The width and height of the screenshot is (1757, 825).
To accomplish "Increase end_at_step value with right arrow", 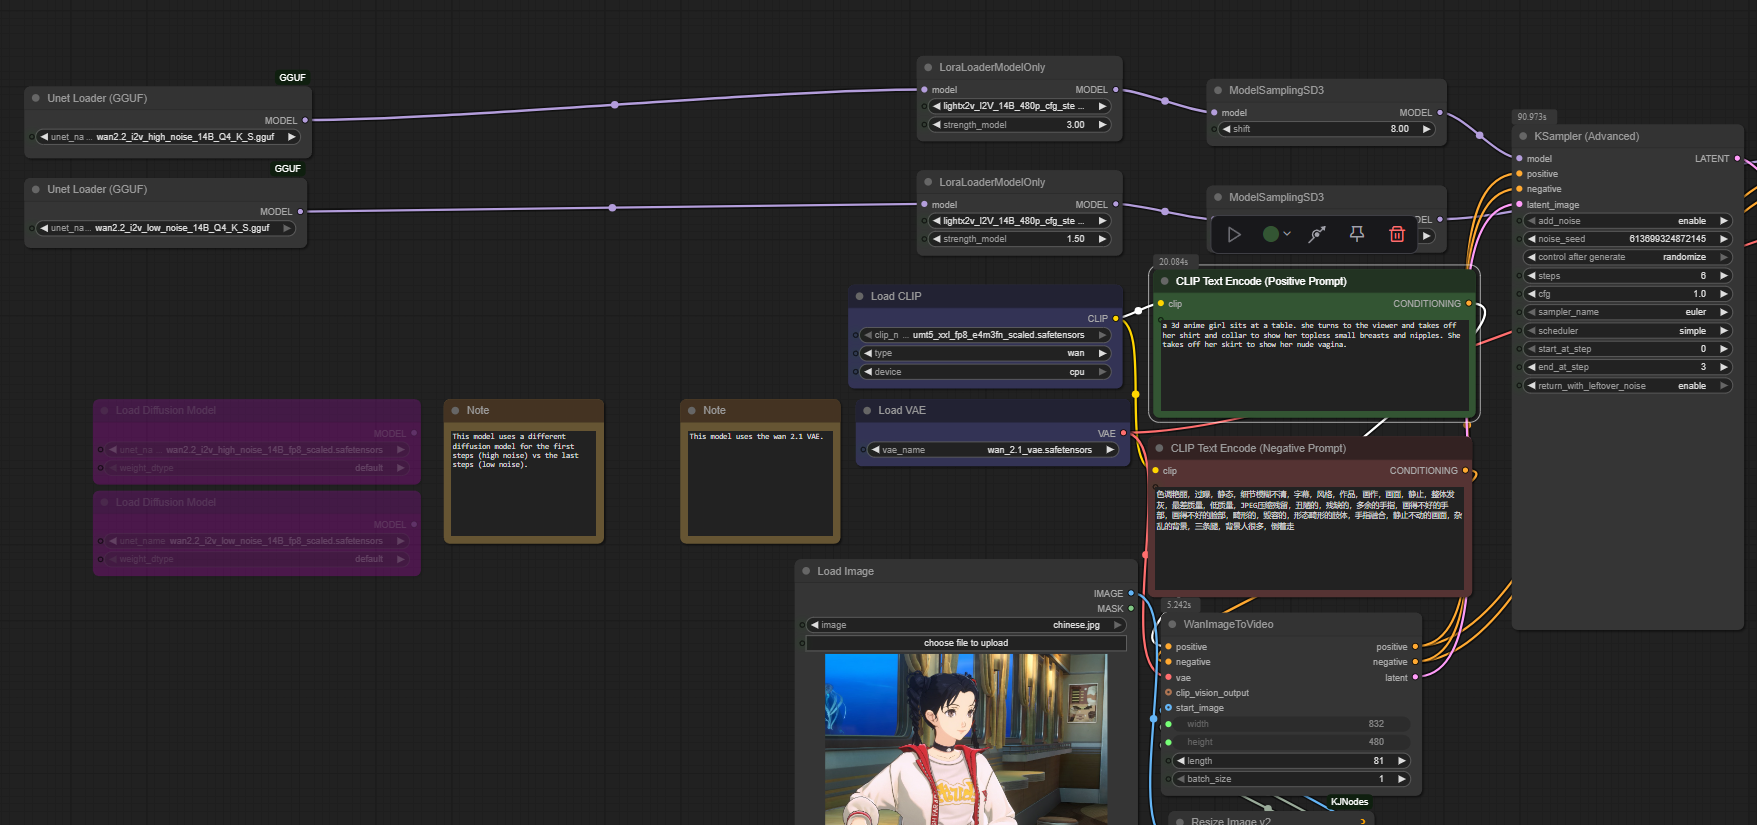I will (x=1723, y=367).
